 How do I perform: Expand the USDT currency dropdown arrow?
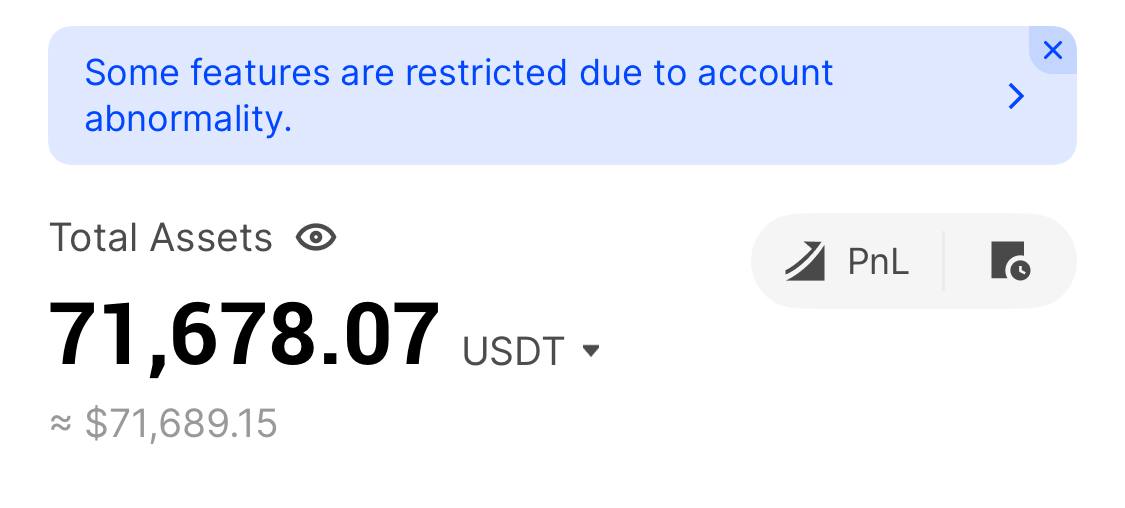(590, 350)
